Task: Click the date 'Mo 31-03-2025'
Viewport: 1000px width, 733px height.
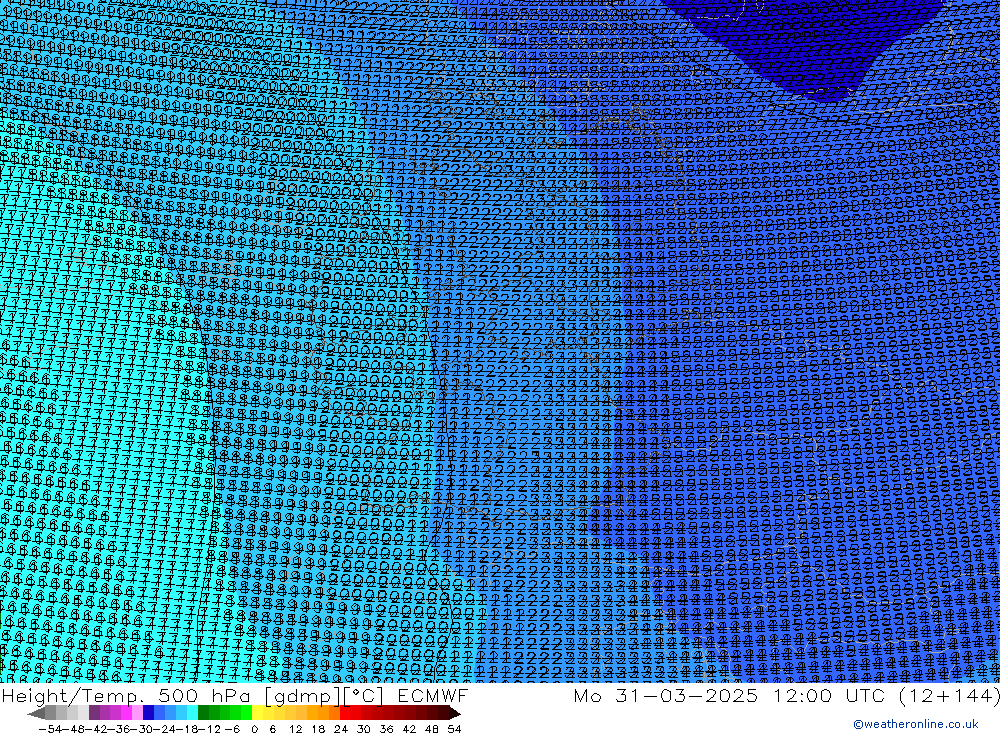Action: click(x=666, y=695)
